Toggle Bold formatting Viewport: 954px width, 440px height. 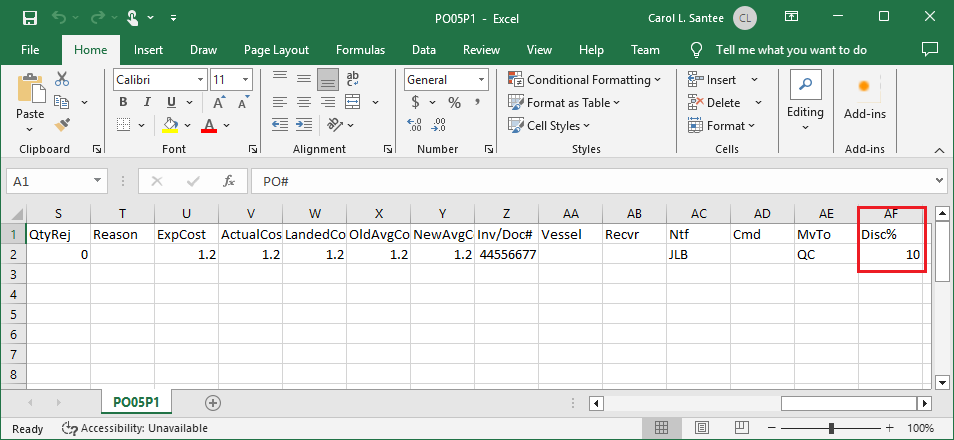(x=123, y=102)
